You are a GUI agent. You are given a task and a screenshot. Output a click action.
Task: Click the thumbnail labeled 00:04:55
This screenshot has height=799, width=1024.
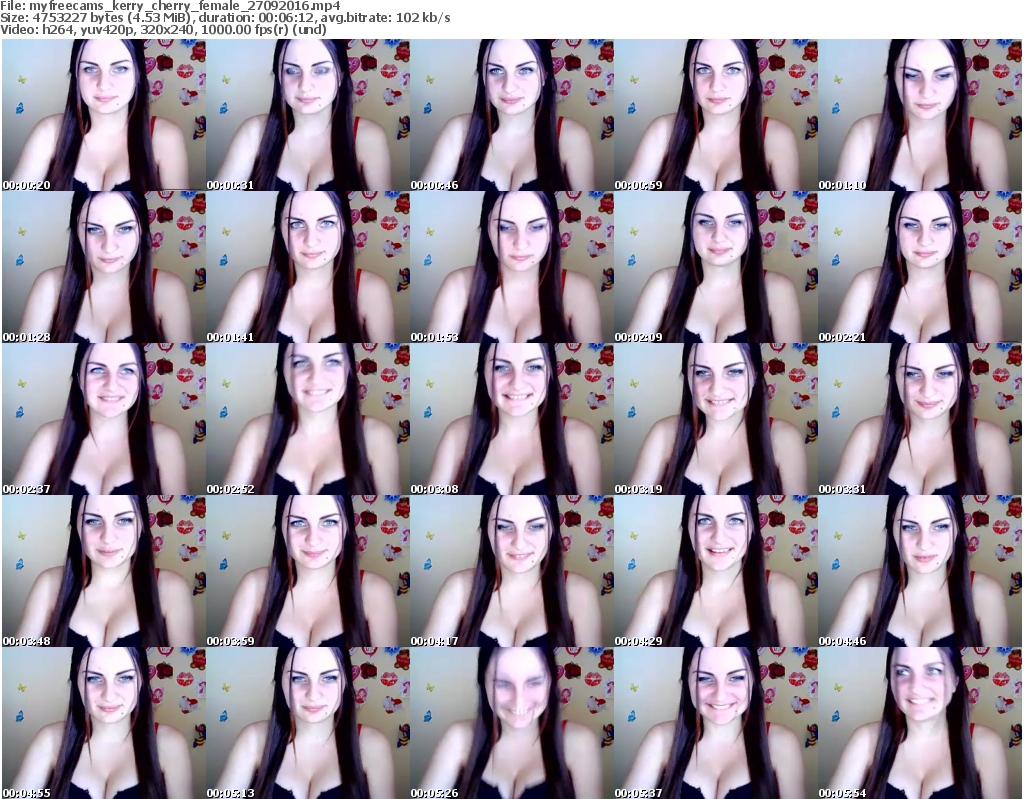tap(103, 723)
